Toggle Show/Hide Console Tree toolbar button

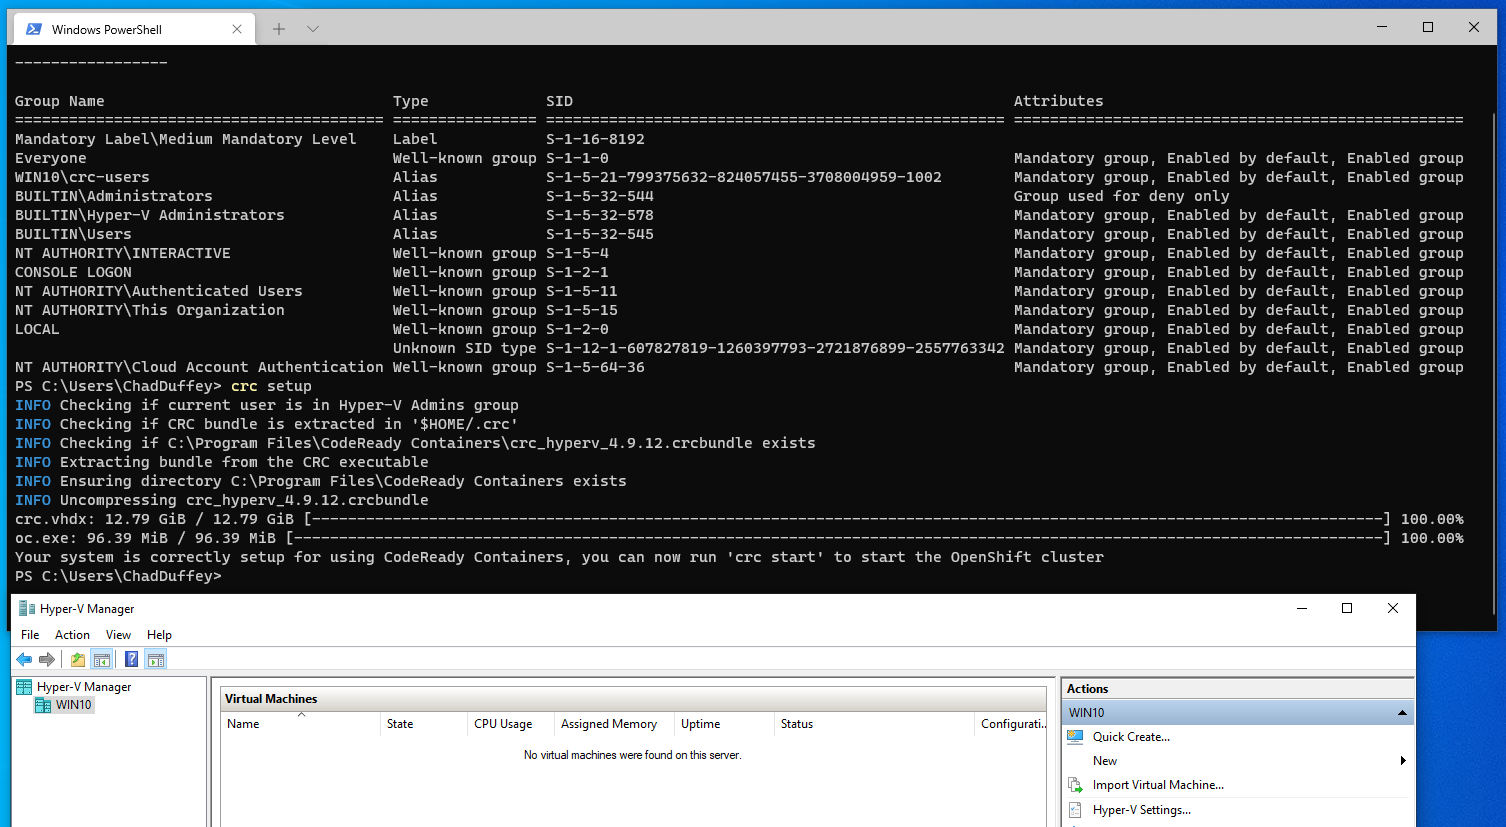(101, 659)
